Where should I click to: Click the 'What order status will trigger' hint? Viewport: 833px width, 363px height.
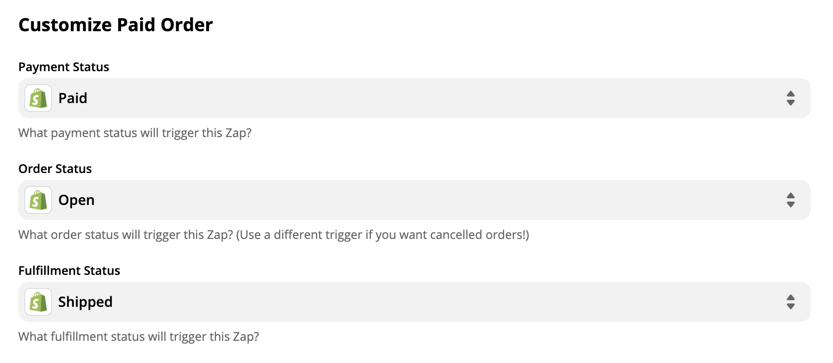tap(125, 234)
